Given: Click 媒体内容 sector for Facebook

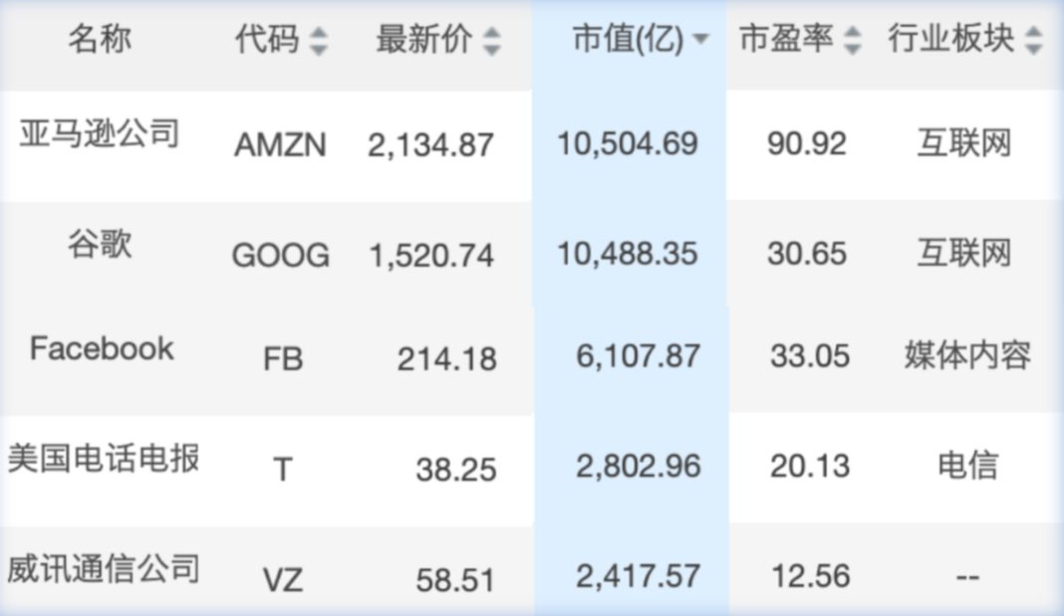Looking at the screenshot, I should pos(967,356).
